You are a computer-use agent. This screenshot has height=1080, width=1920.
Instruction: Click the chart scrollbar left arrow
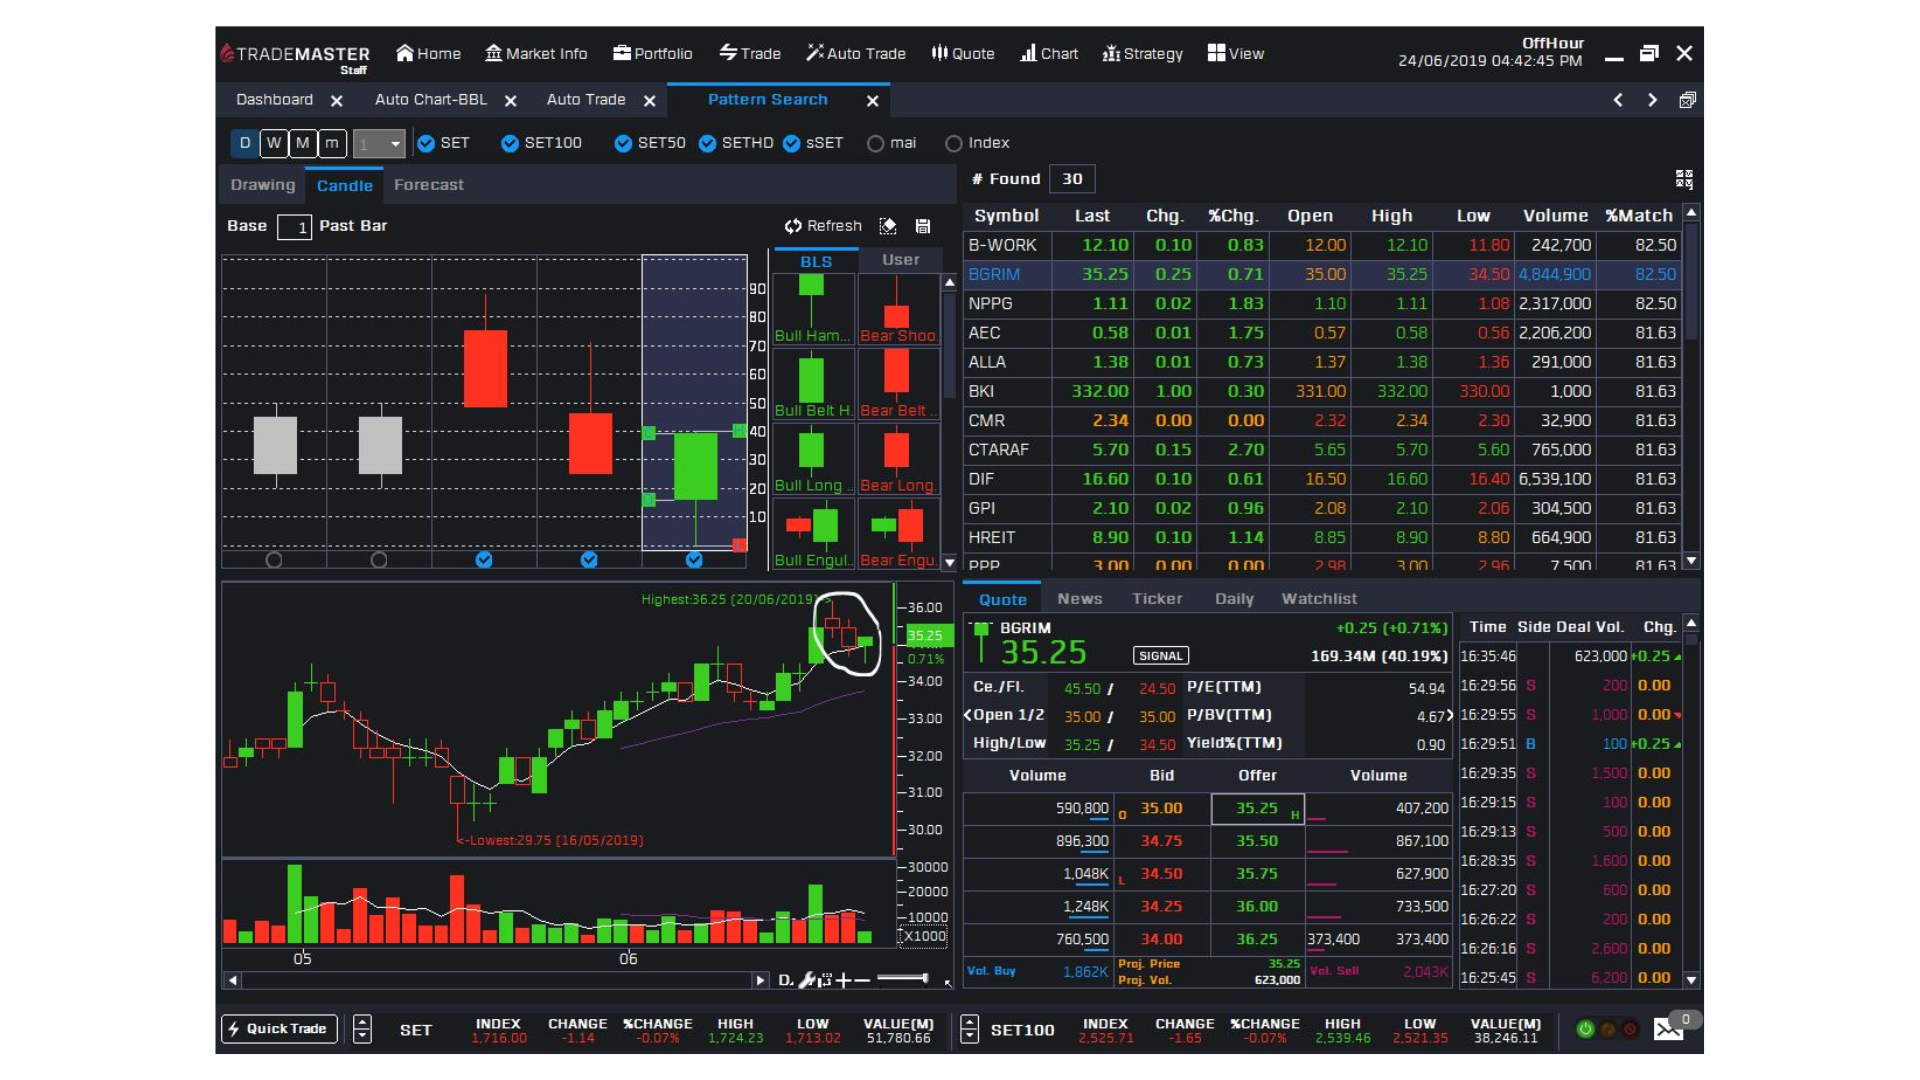click(x=233, y=980)
